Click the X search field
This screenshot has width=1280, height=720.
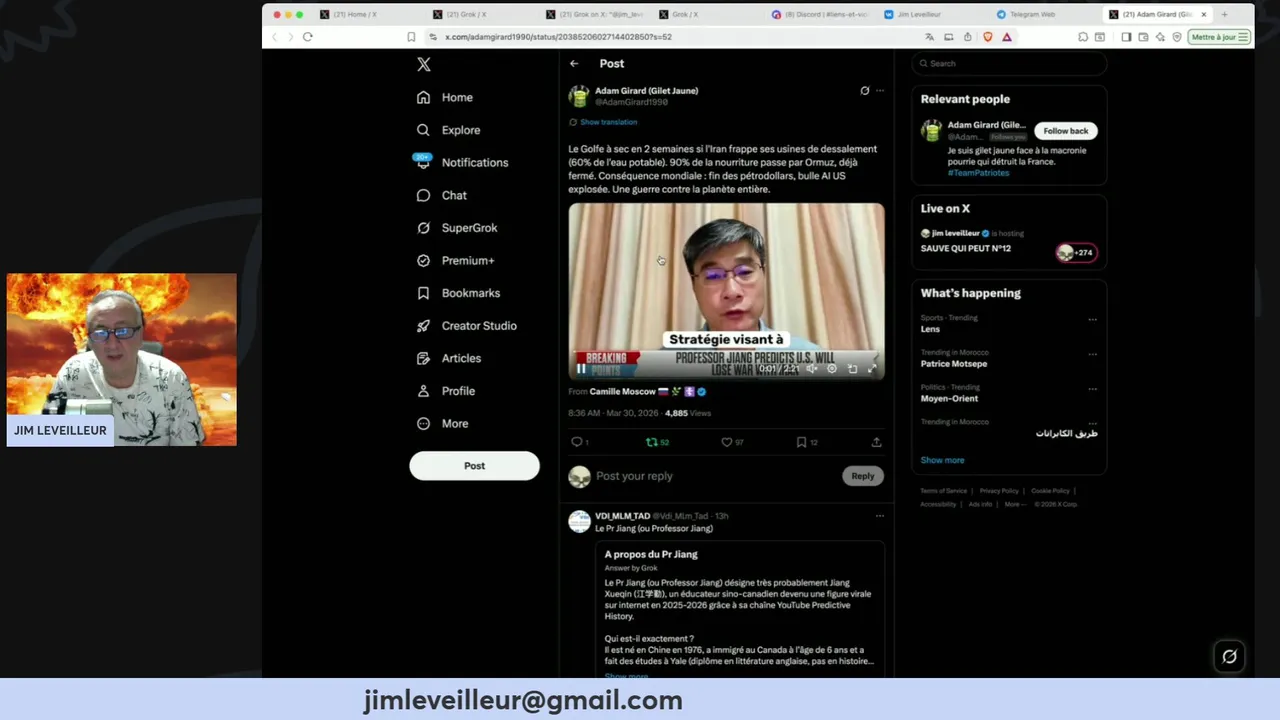1009,63
